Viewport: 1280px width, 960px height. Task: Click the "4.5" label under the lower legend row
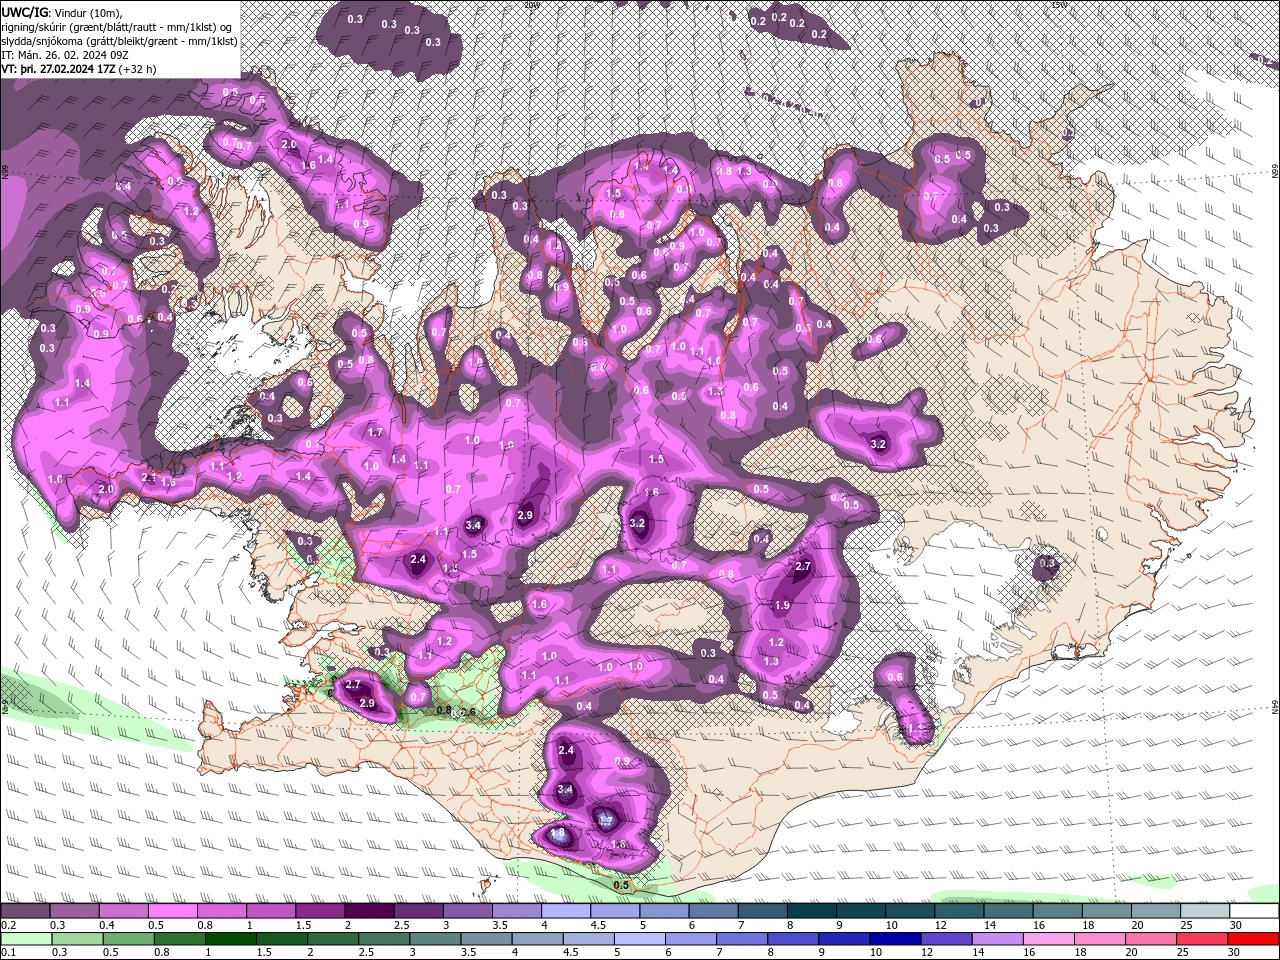[x=570, y=952]
